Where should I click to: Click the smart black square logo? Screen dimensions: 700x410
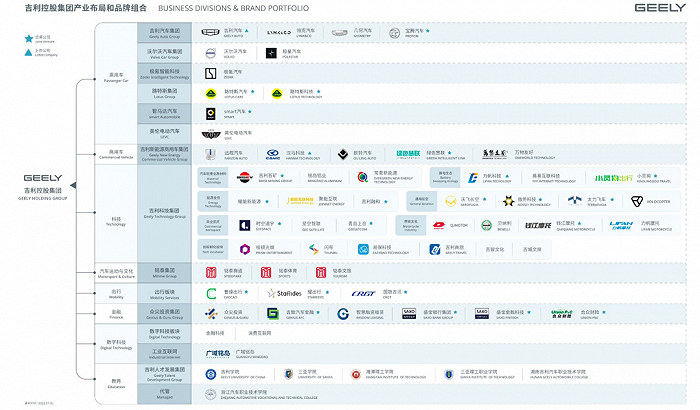pyautogui.click(x=211, y=113)
